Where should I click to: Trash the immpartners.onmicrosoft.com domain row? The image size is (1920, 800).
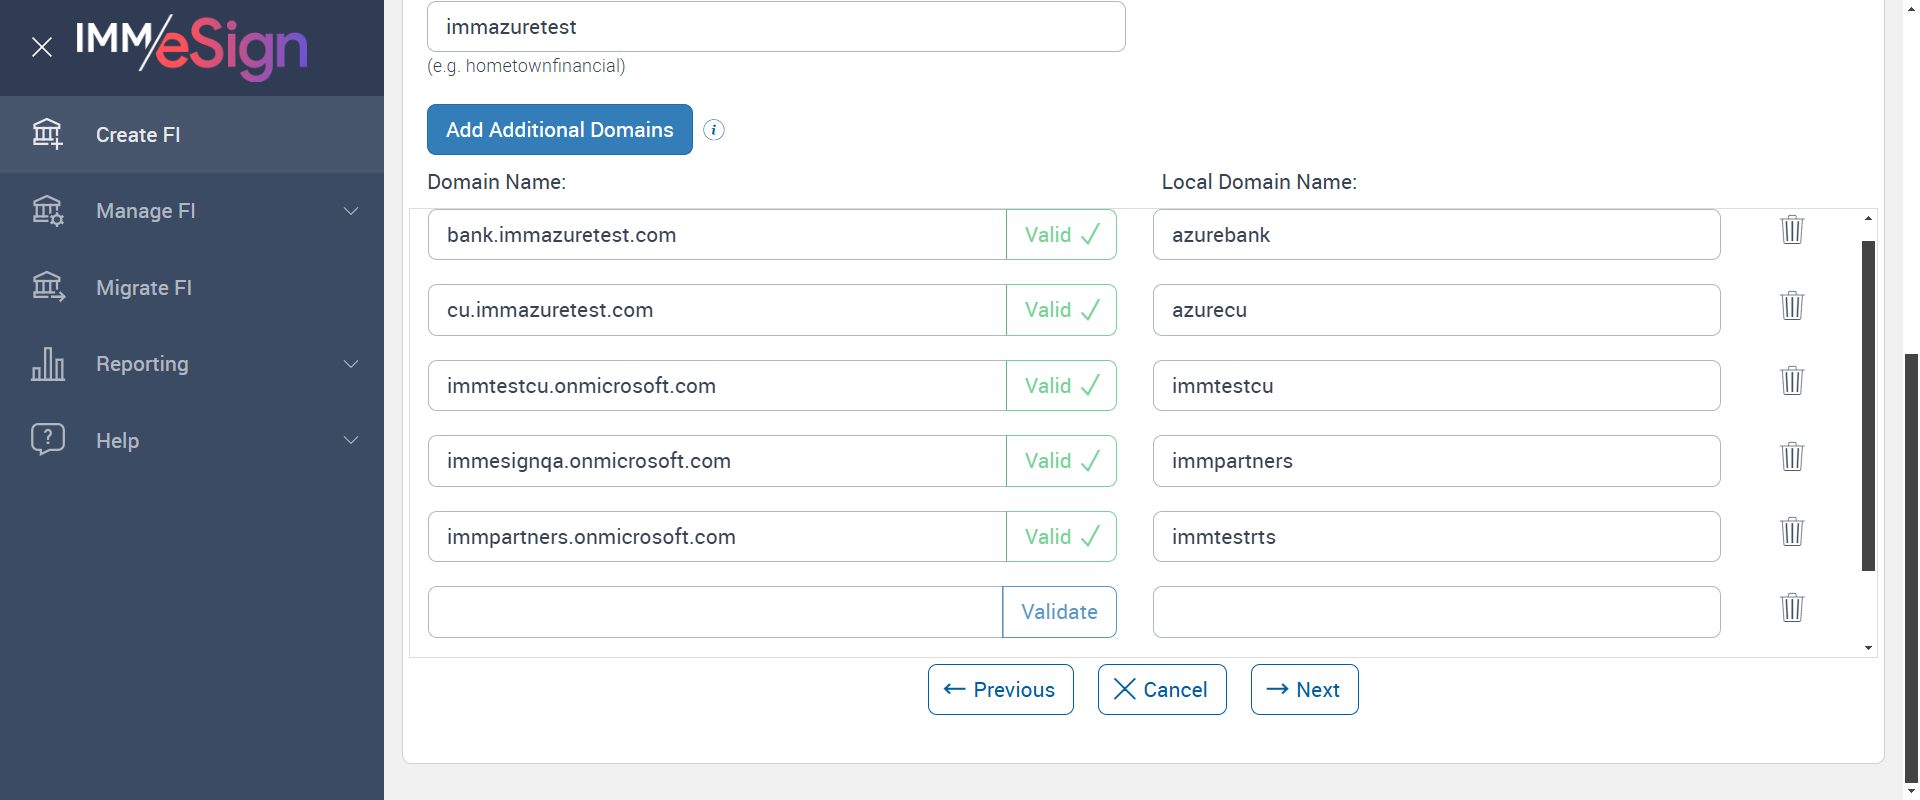point(1791,532)
